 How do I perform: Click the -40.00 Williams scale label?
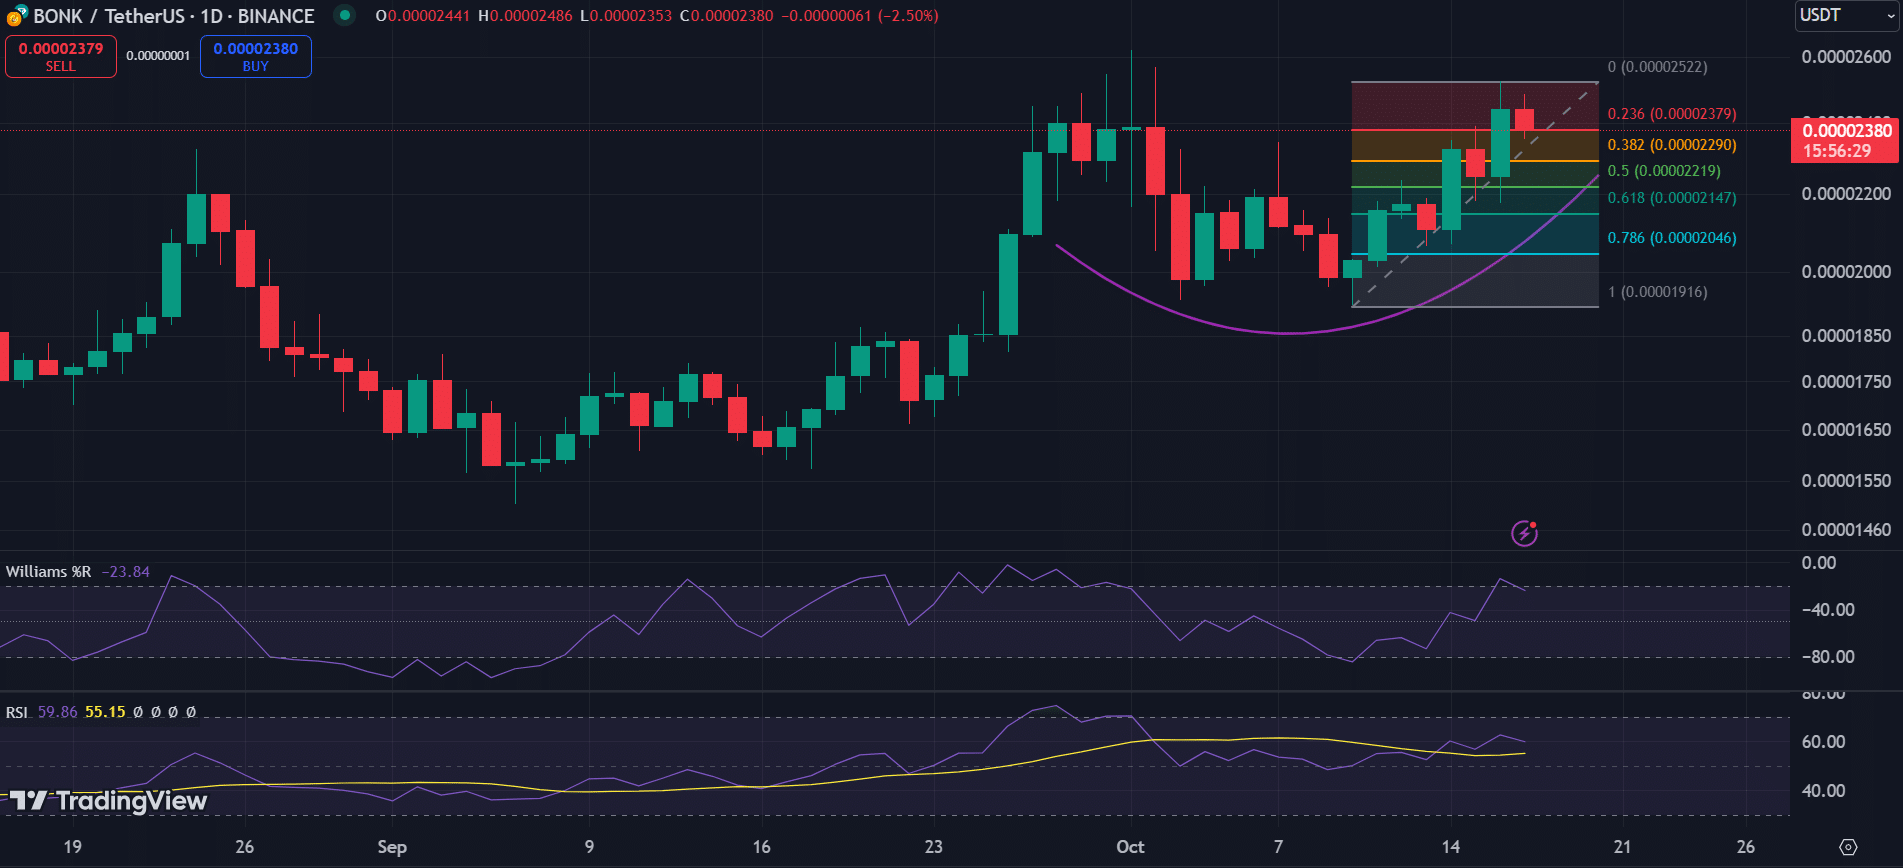1829,610
